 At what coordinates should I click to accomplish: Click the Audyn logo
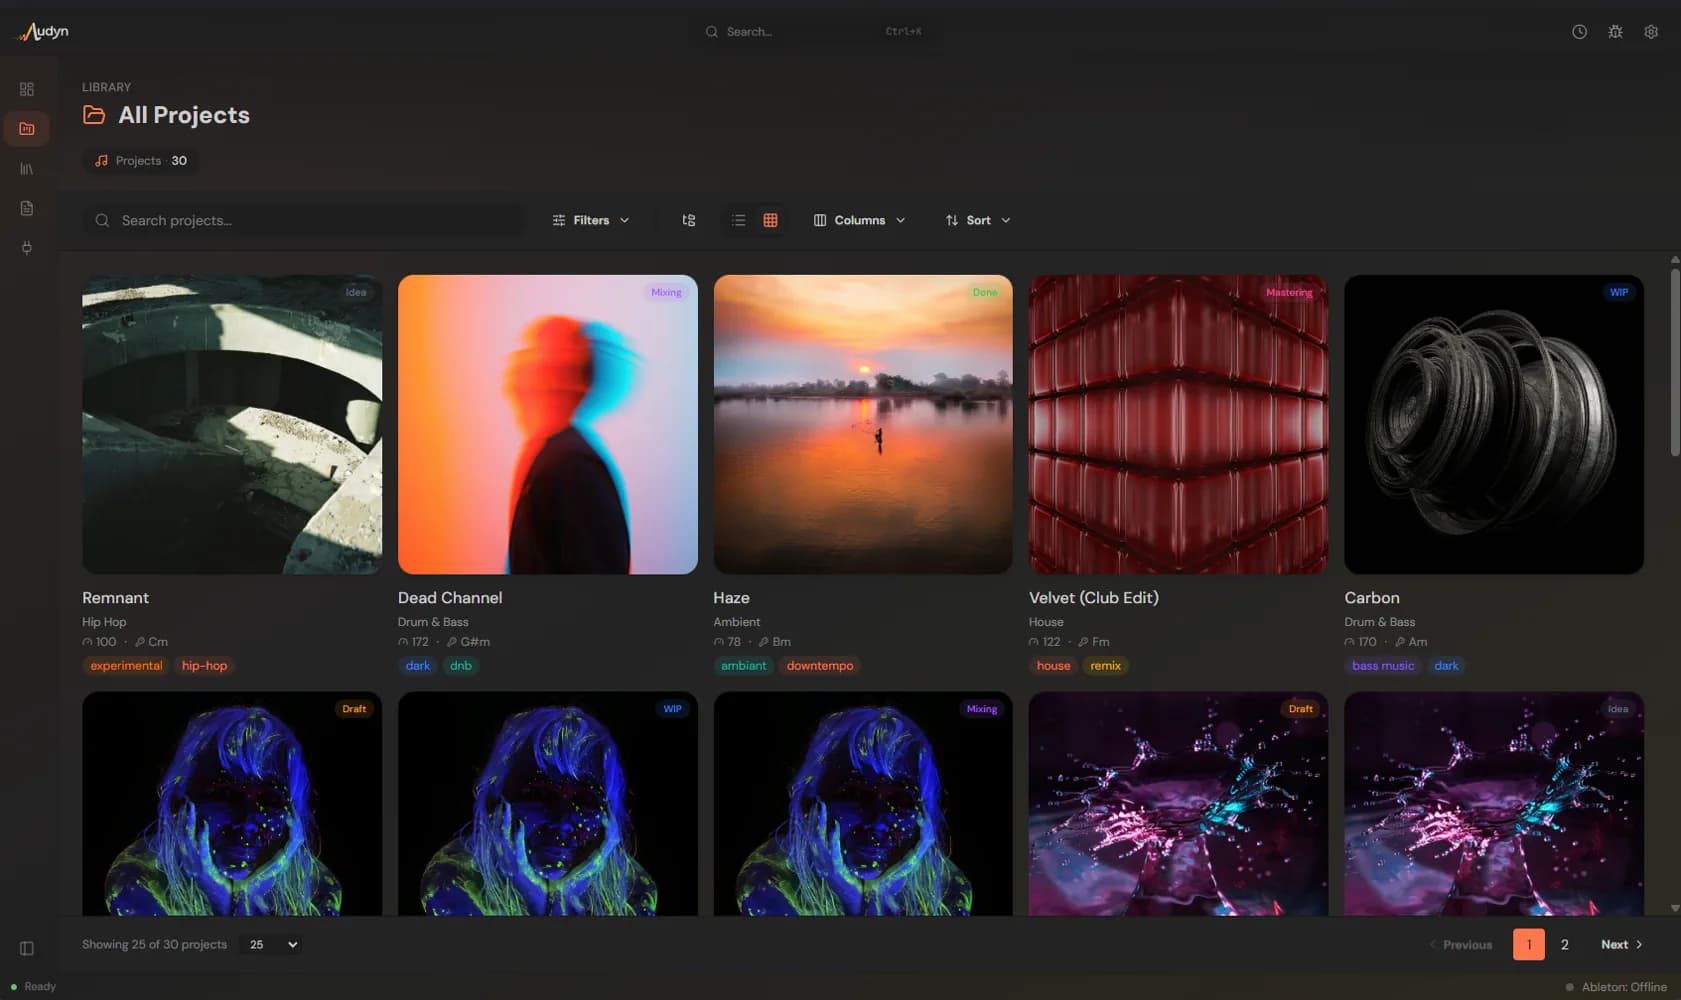point(43,32)
